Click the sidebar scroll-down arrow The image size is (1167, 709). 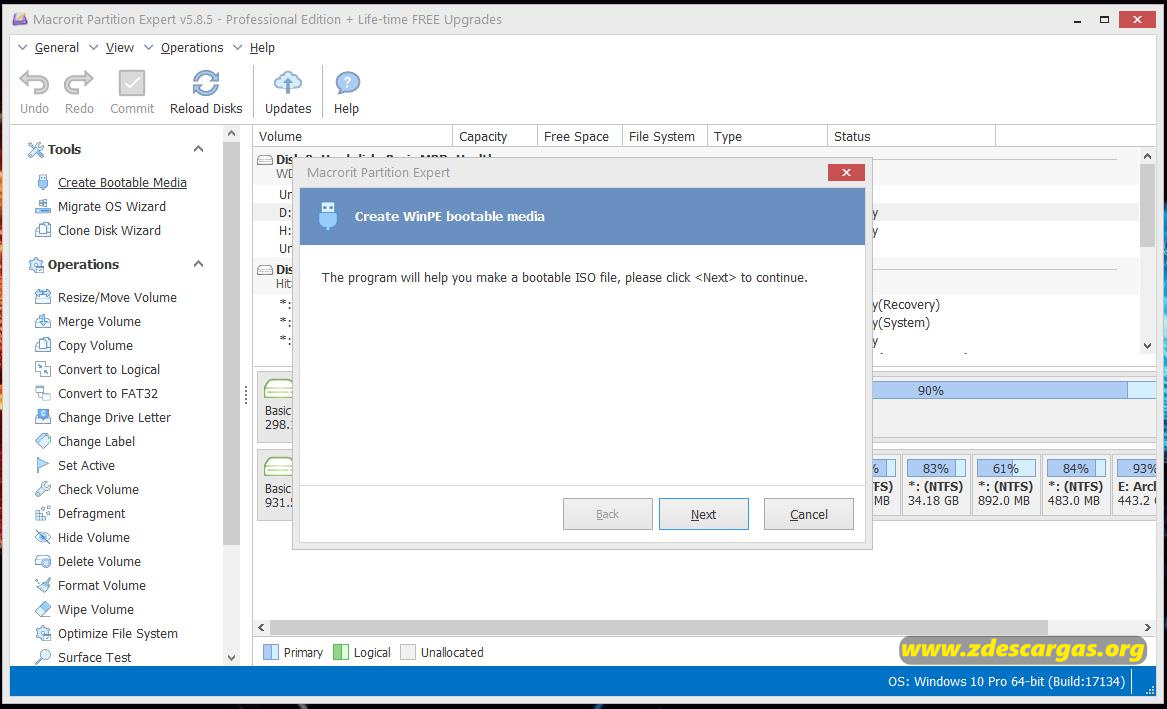point(231,658)
